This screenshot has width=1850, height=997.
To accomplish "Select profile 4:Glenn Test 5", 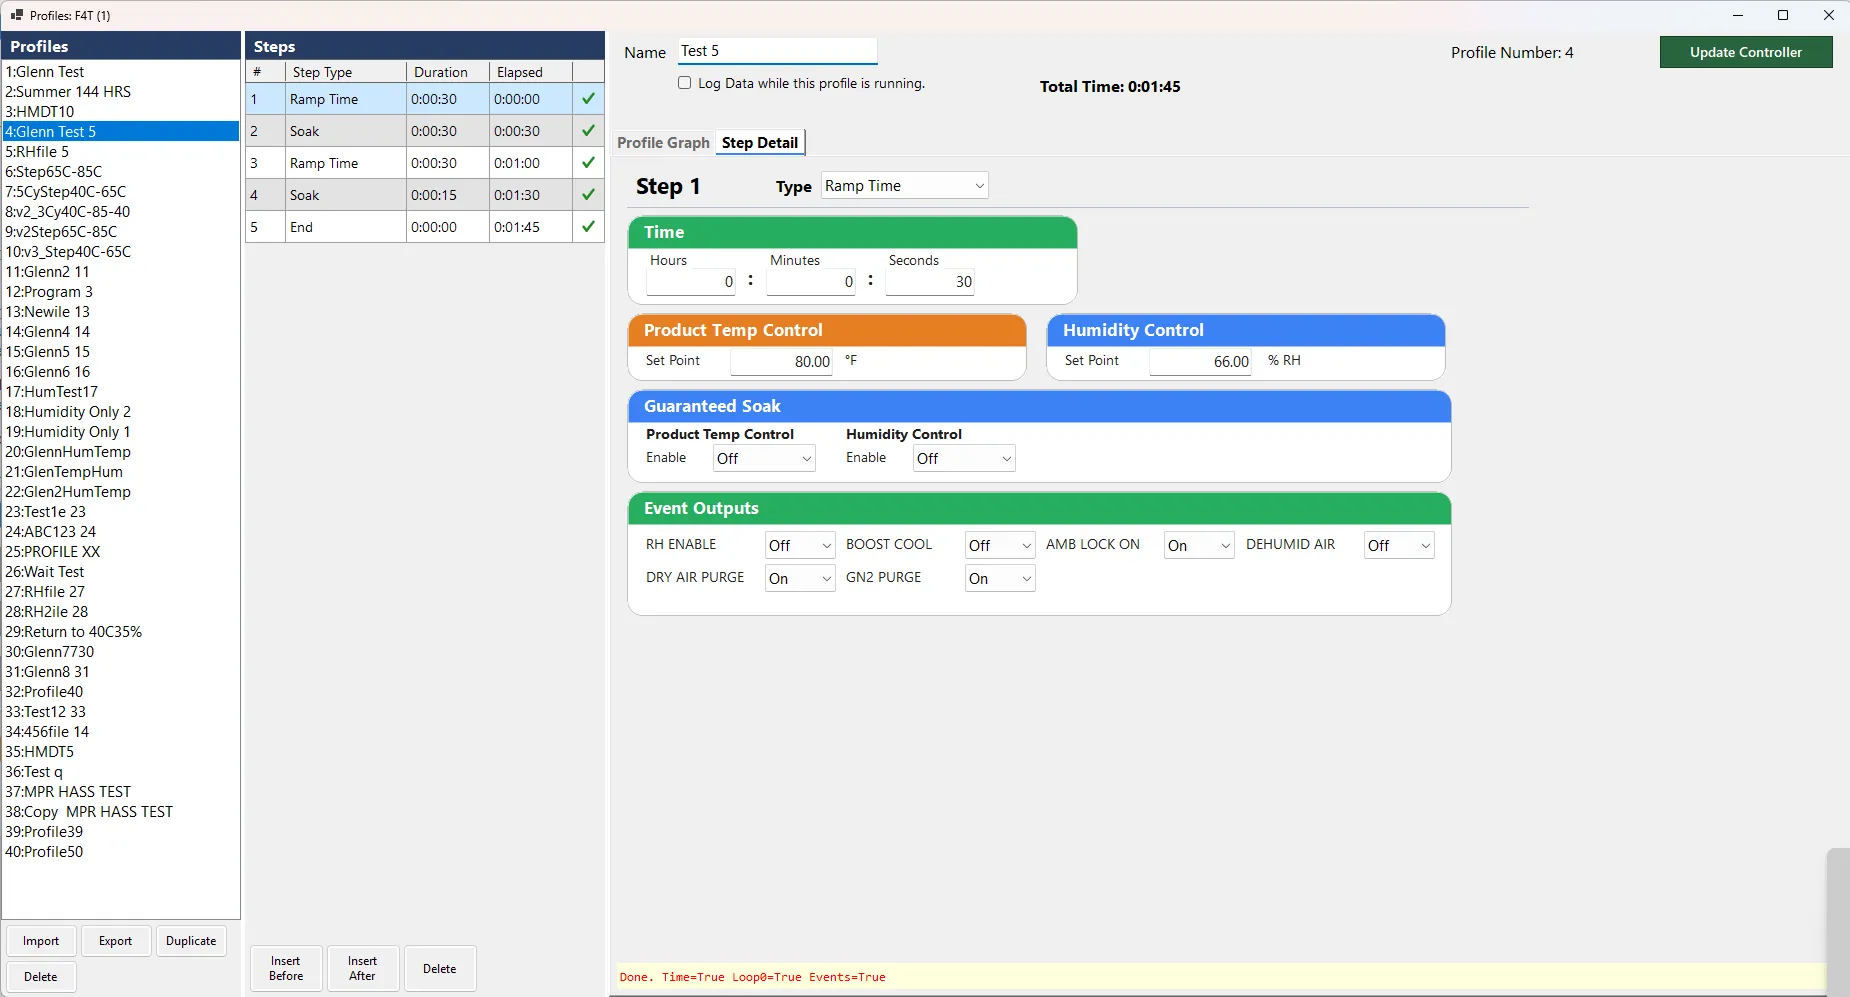I will pos(121,131).
